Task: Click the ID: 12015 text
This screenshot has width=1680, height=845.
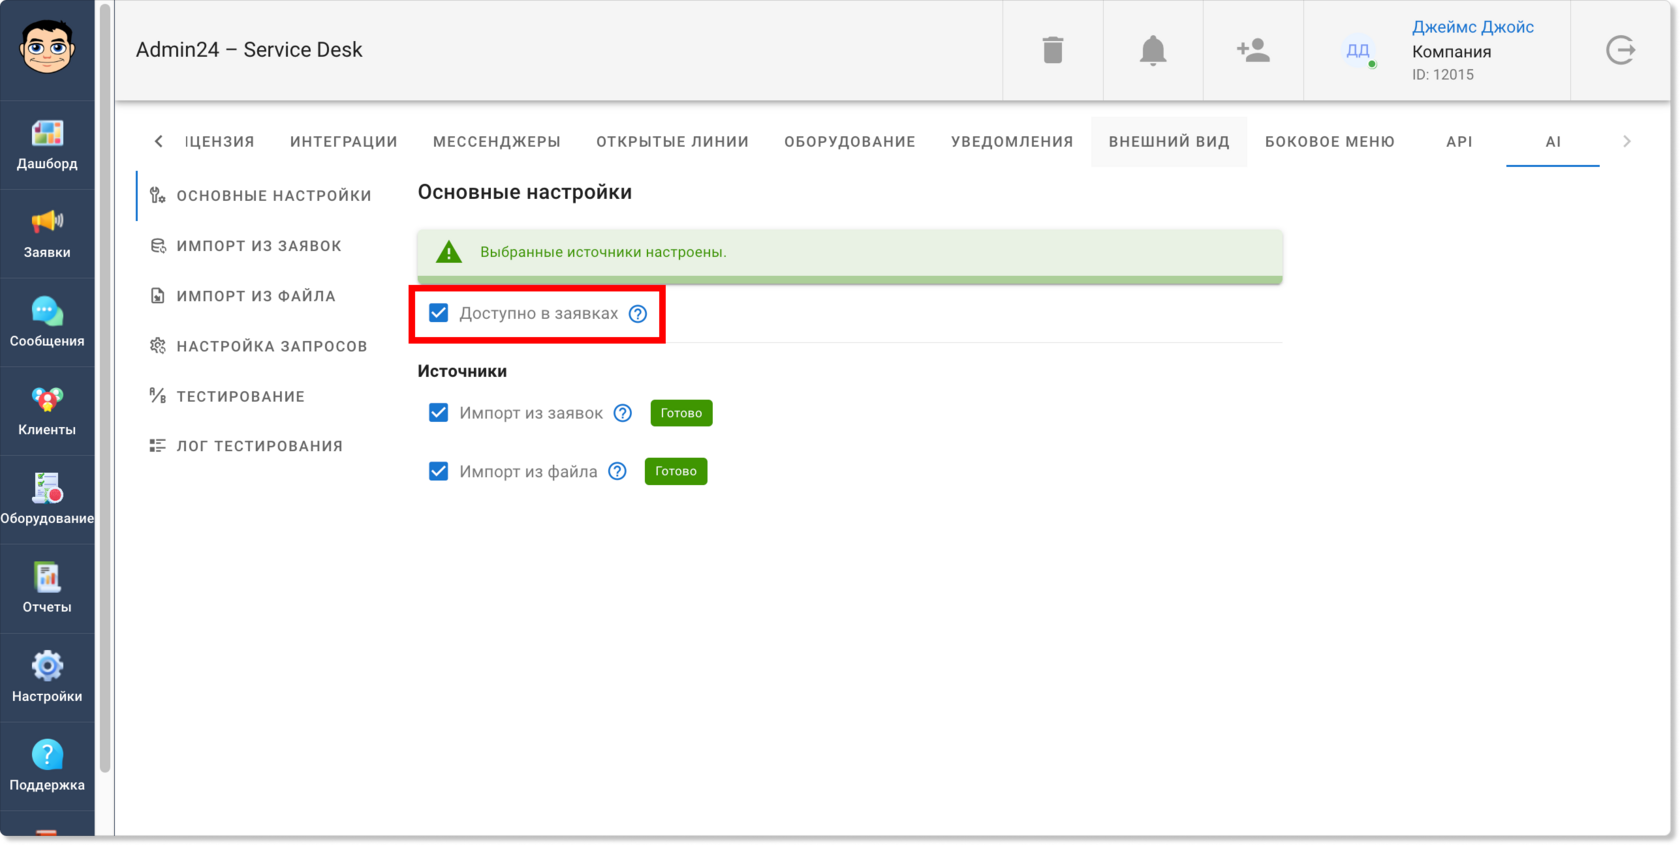Action: click(1443, 75)
